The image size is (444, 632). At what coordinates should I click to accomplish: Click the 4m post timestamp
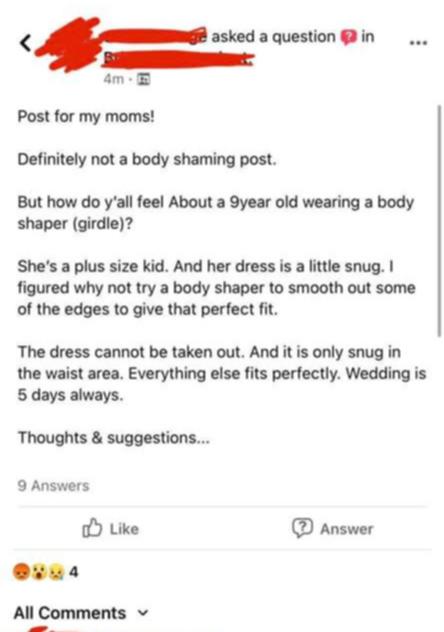point(114,79)
